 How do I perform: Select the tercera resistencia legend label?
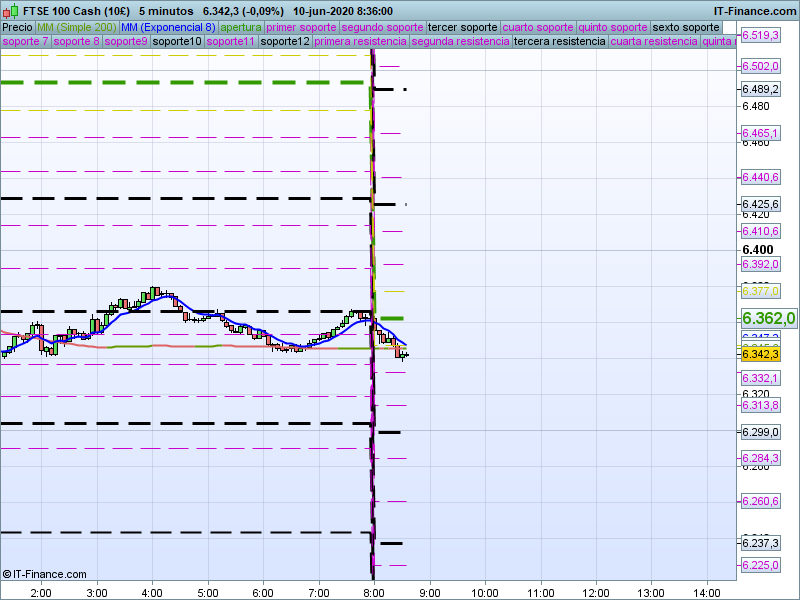[x=559, y=42]
